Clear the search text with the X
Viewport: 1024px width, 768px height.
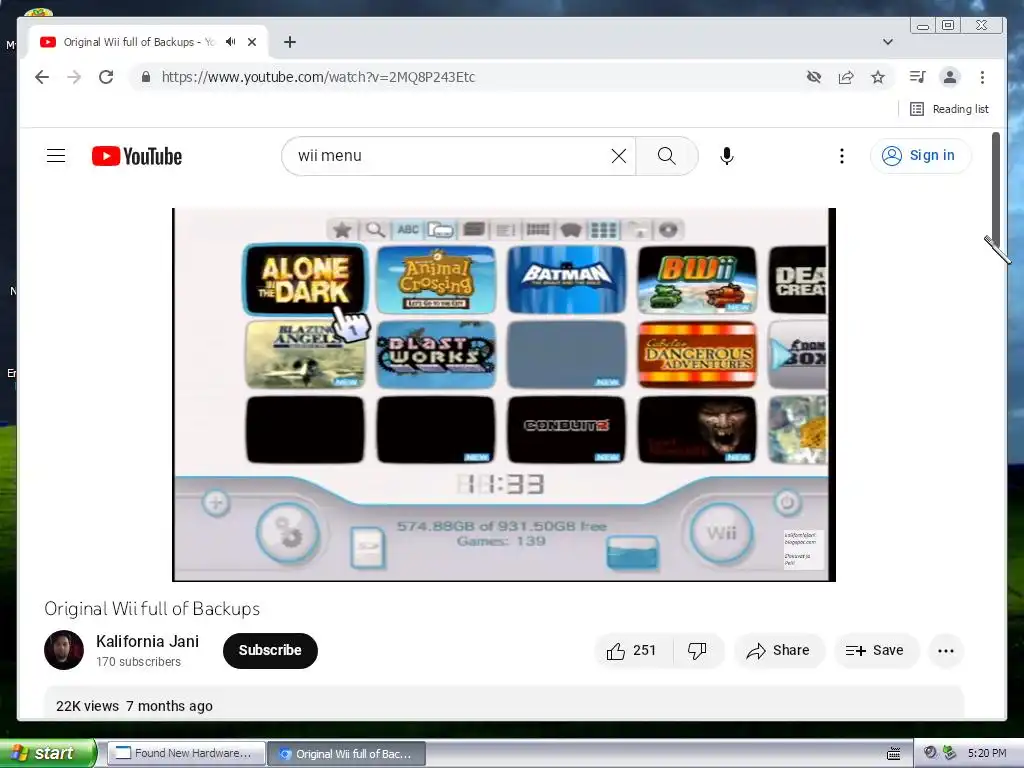(618, 155)
